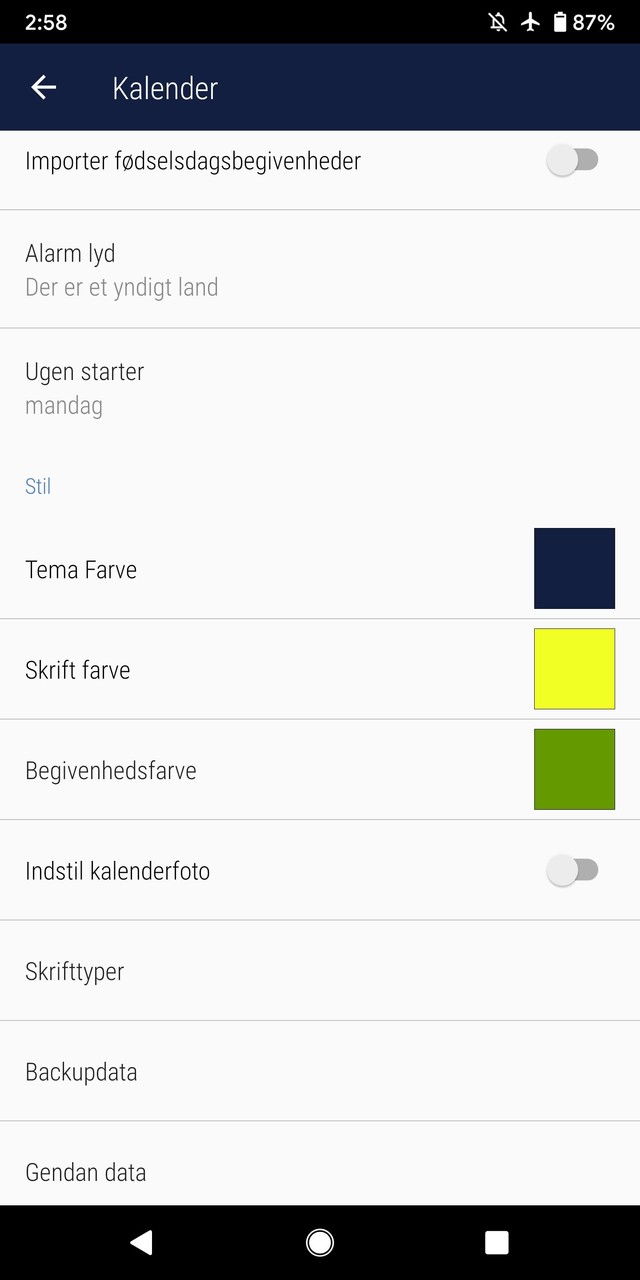Click the back arrow in Kalender header
This screenshot has width=640, height=1280.
tap(43, 87)
